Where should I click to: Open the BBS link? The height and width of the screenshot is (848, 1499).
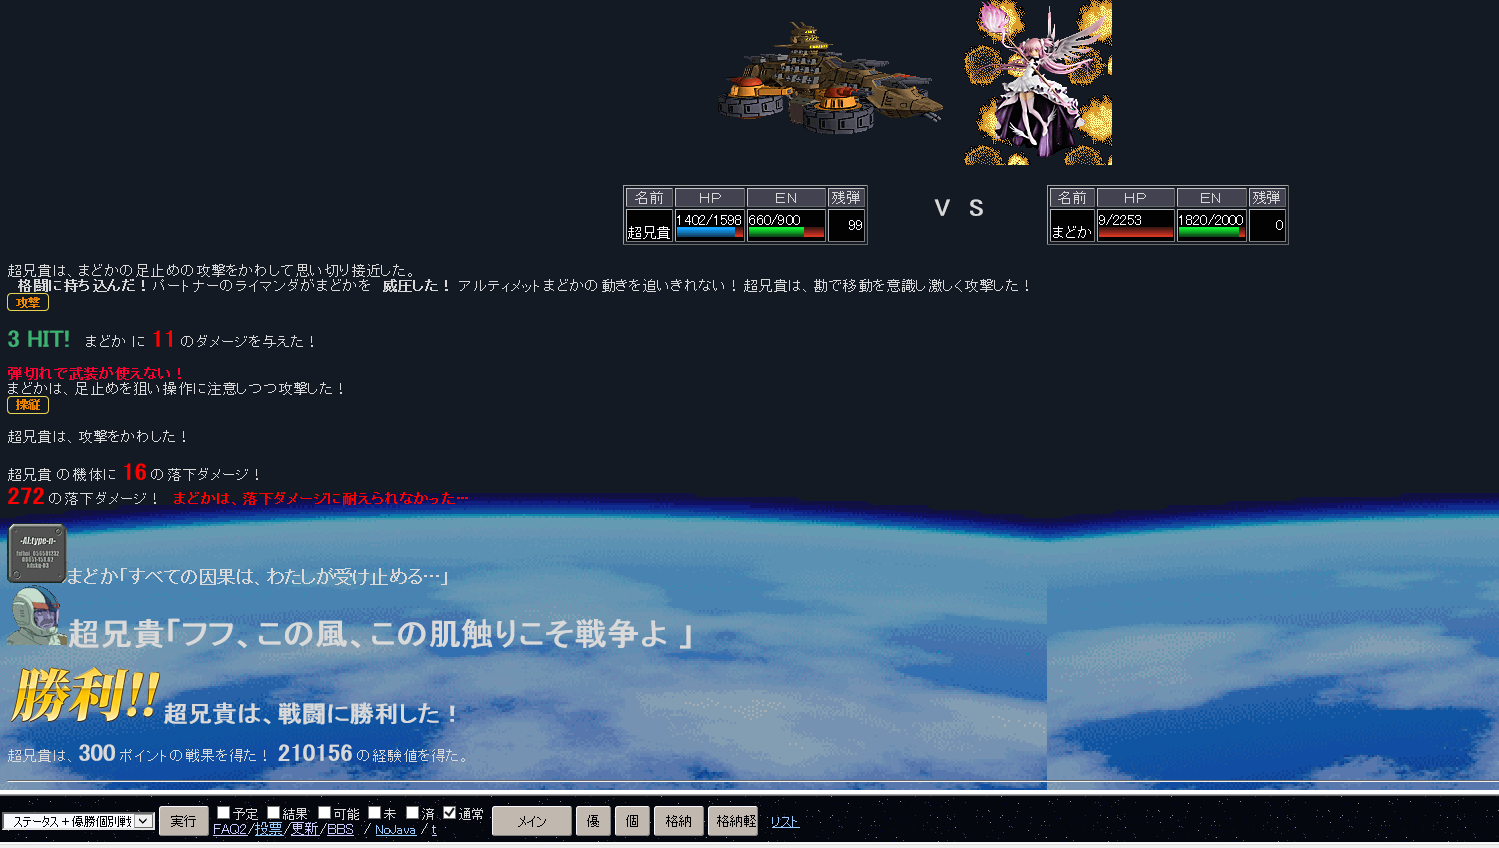pyautogui.click(x=340, y=829)
